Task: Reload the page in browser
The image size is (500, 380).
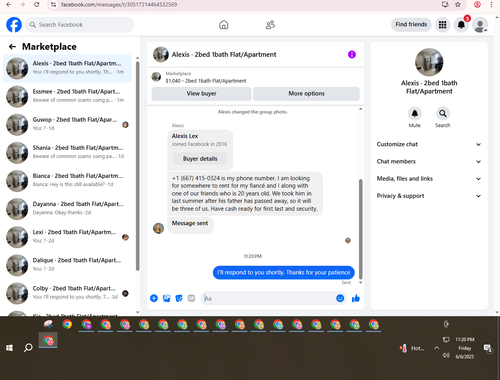Action: [x=37, y=5]
